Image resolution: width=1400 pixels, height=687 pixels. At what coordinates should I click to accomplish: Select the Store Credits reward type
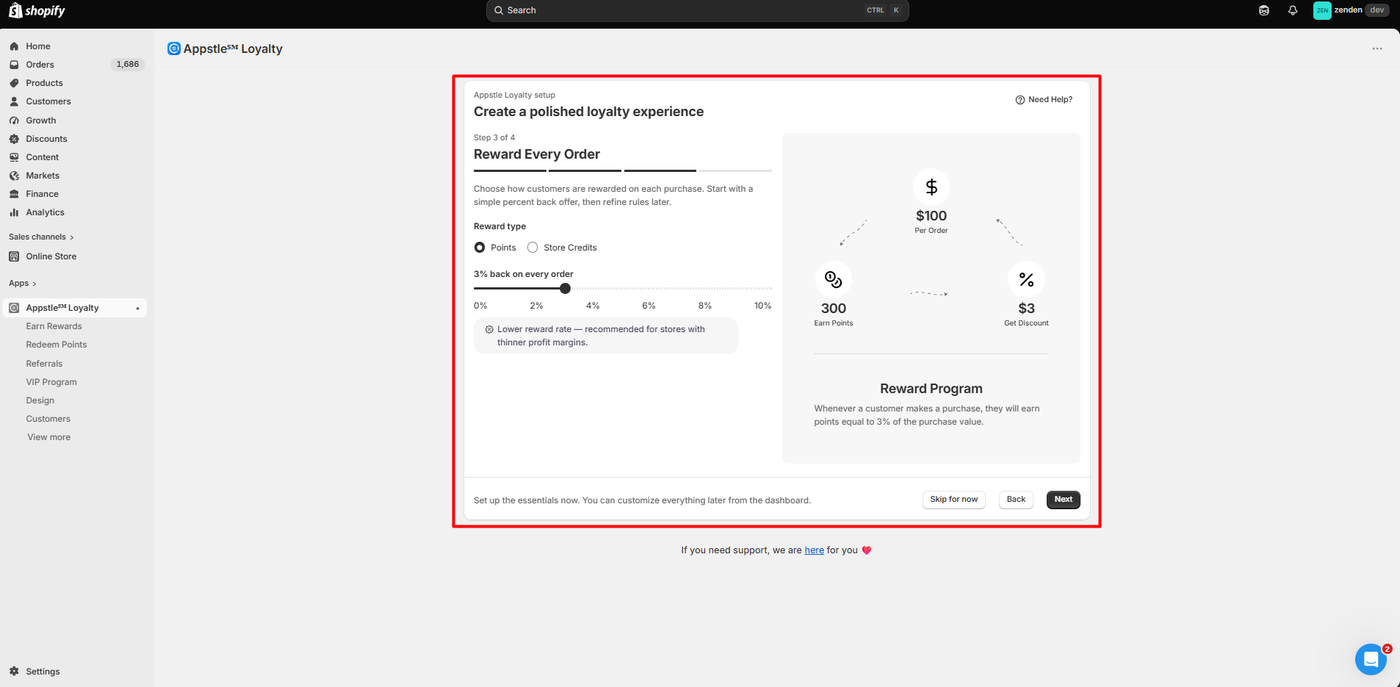[x=532, y=247]
